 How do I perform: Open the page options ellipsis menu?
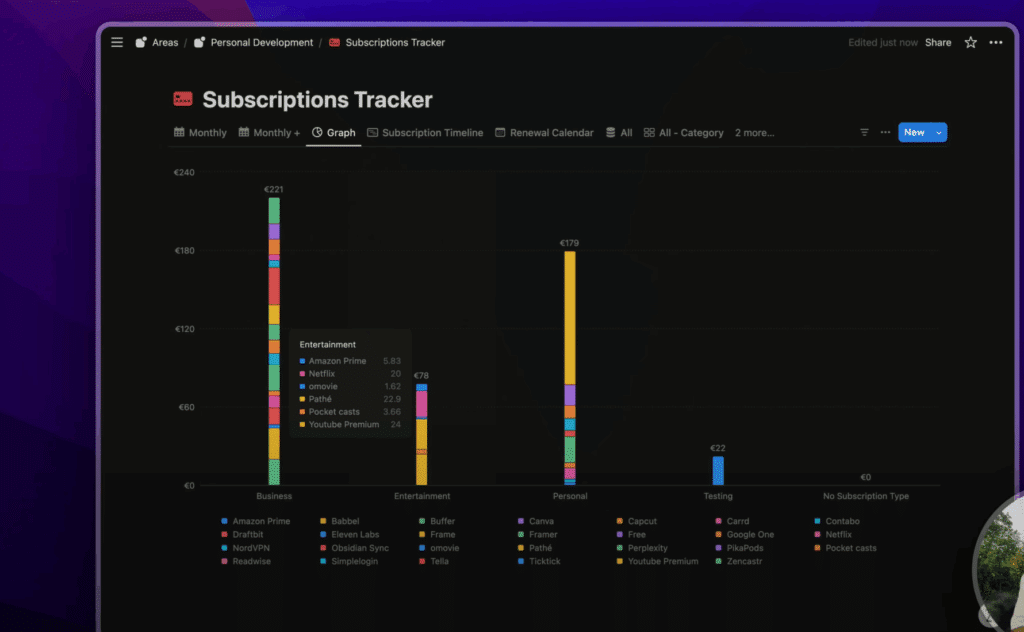995,43
